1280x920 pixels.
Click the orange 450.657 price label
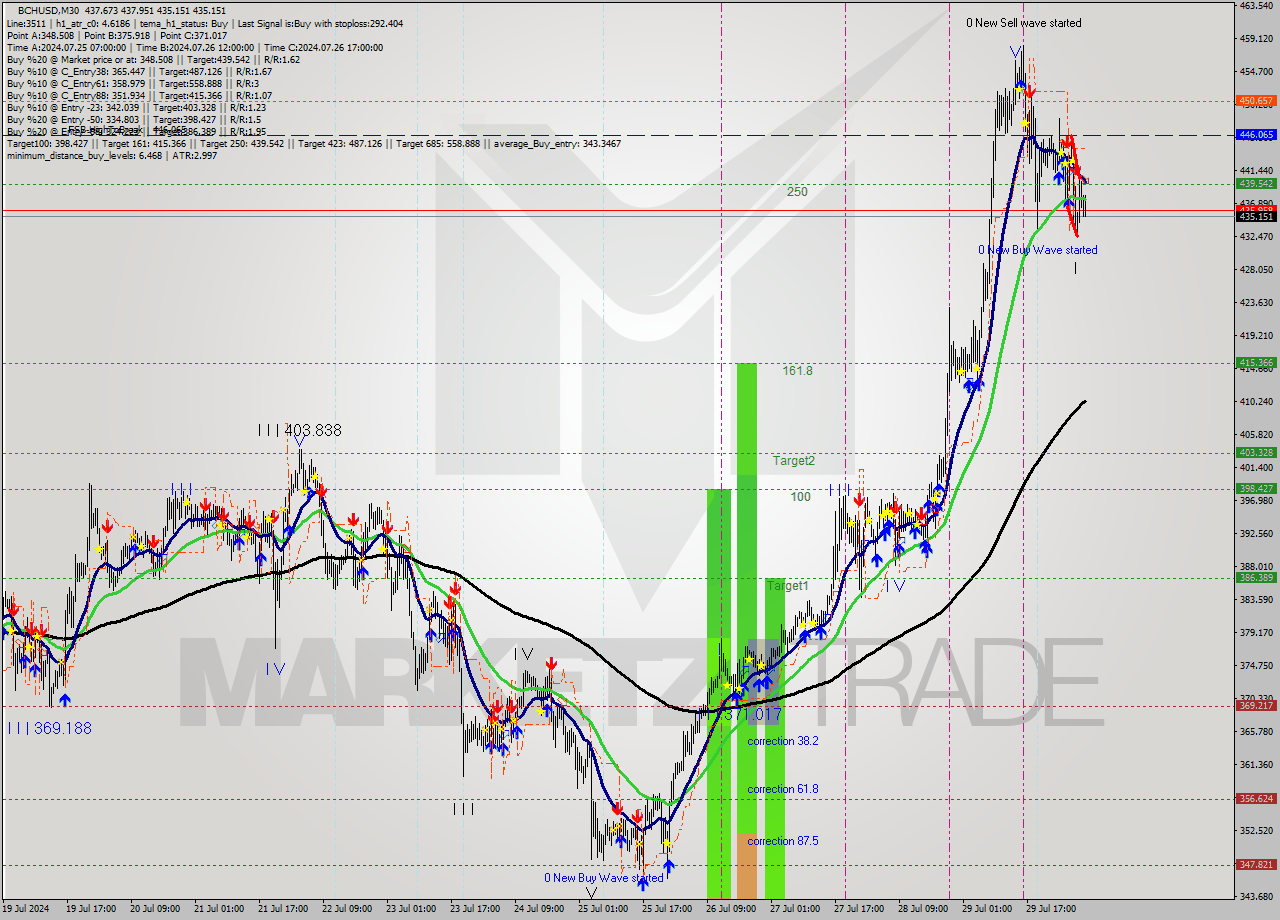coord(1255,101)
